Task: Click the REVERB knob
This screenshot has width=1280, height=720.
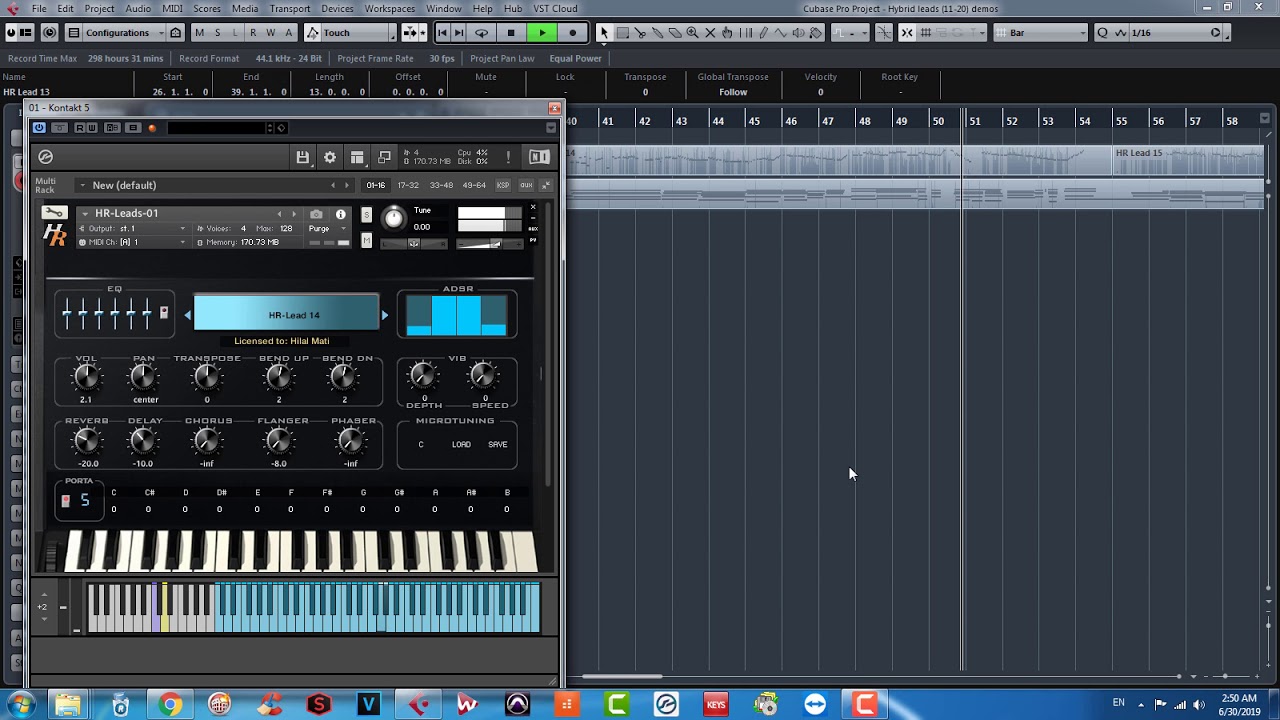Action: click(87, 441)
